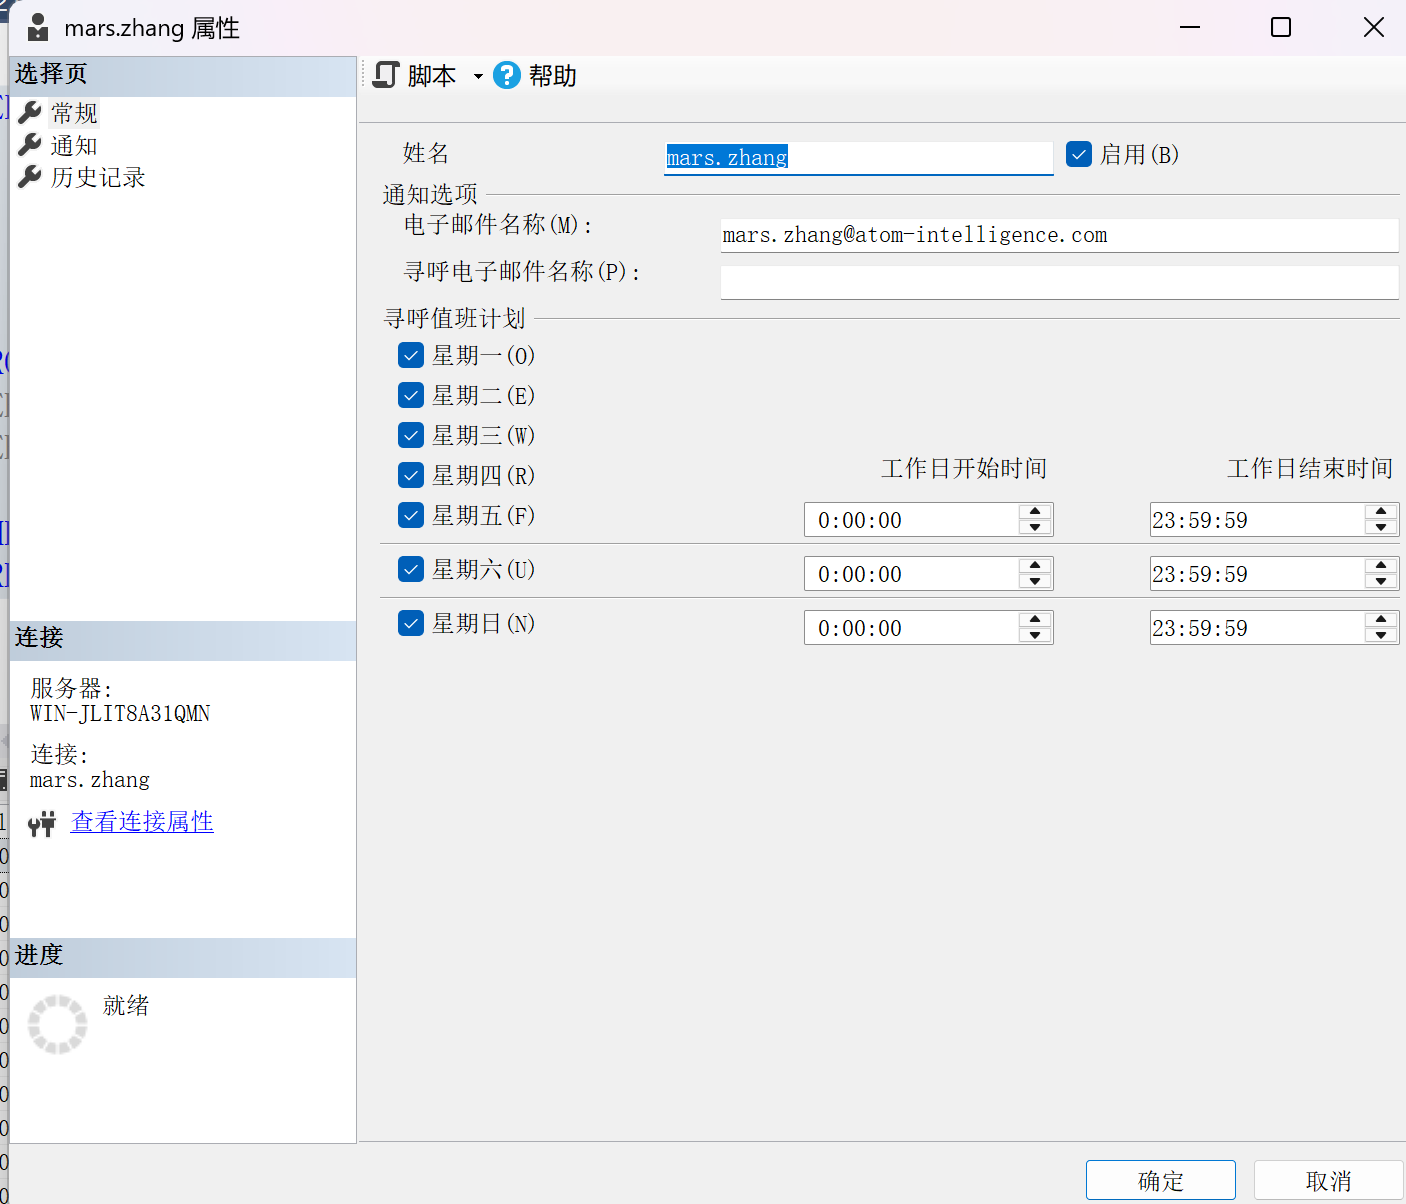Click the 脚本 script icon in toolbar
Image resolution: width=1406 pixels, height=1204 pixels.
(x=386, y=75)
